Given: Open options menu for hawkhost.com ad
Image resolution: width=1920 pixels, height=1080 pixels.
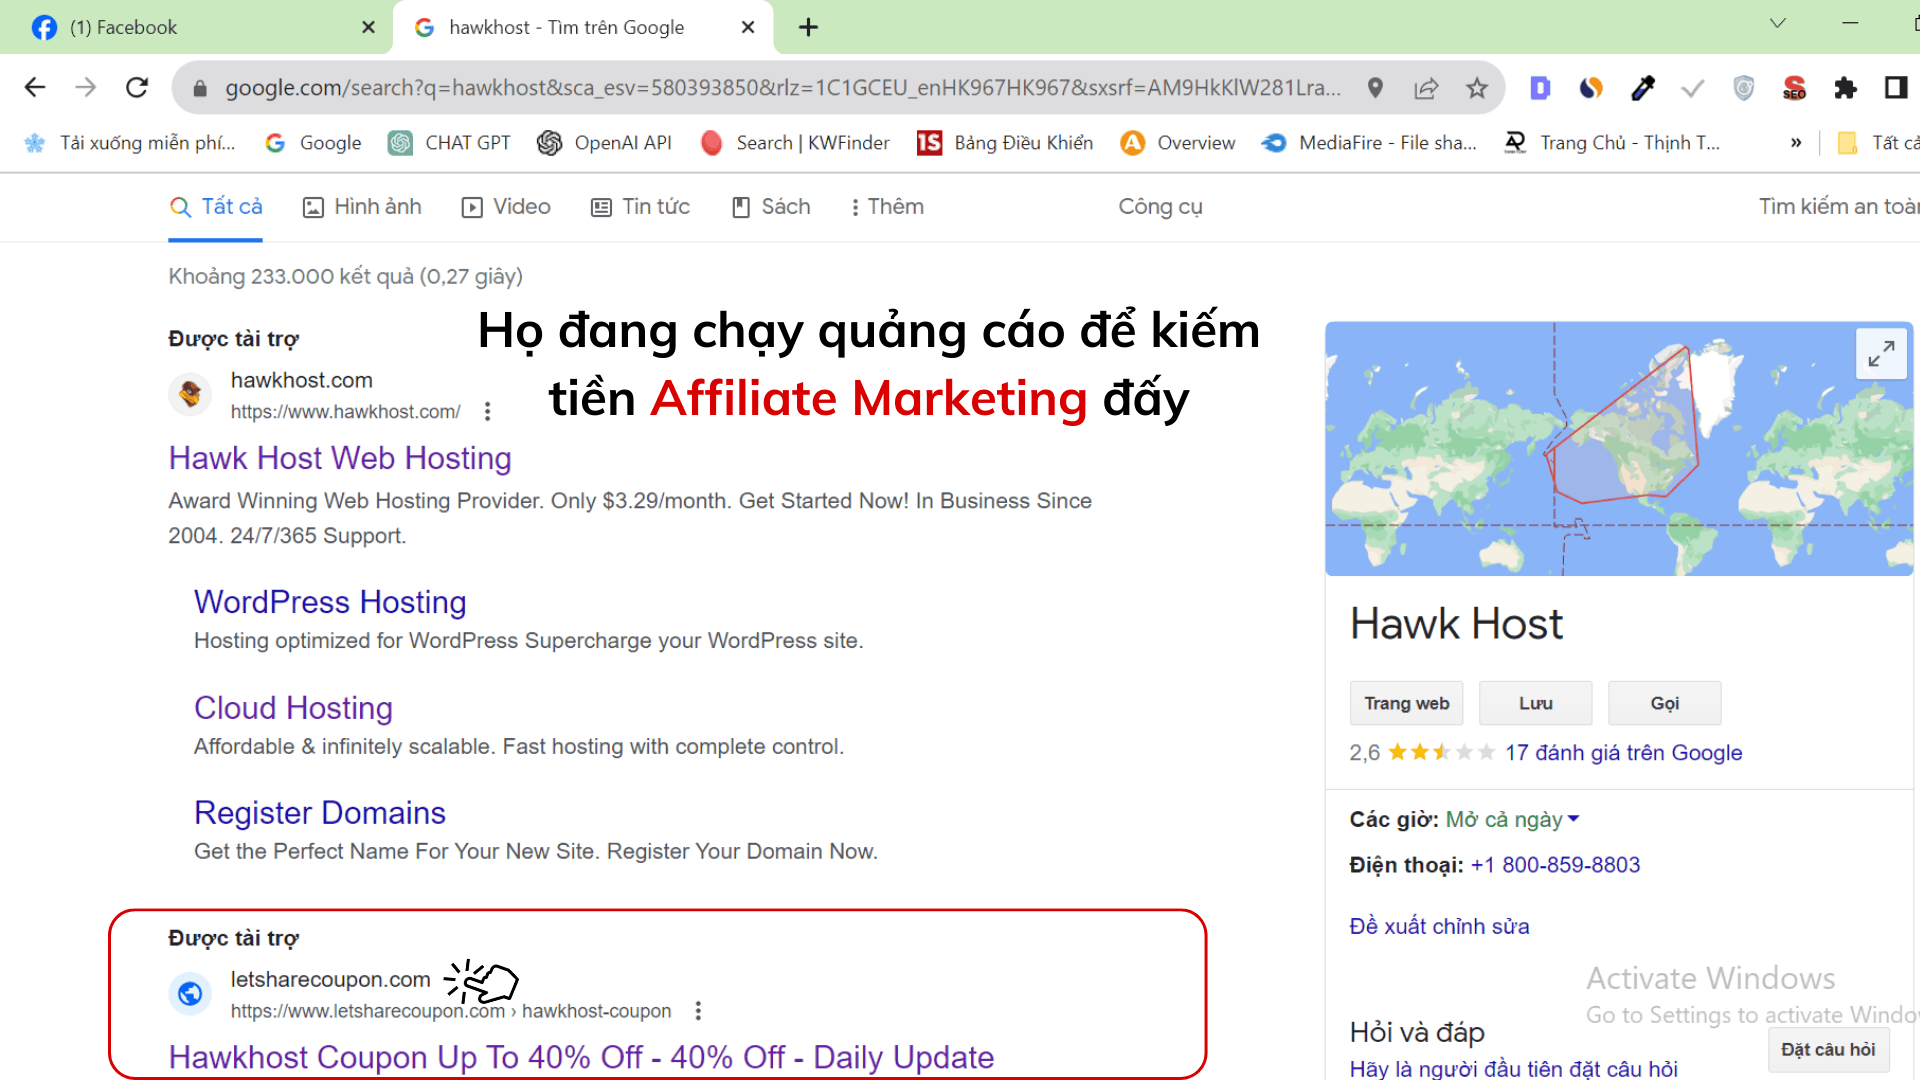Looking at the screenshot, I should (x=487, y=411).
